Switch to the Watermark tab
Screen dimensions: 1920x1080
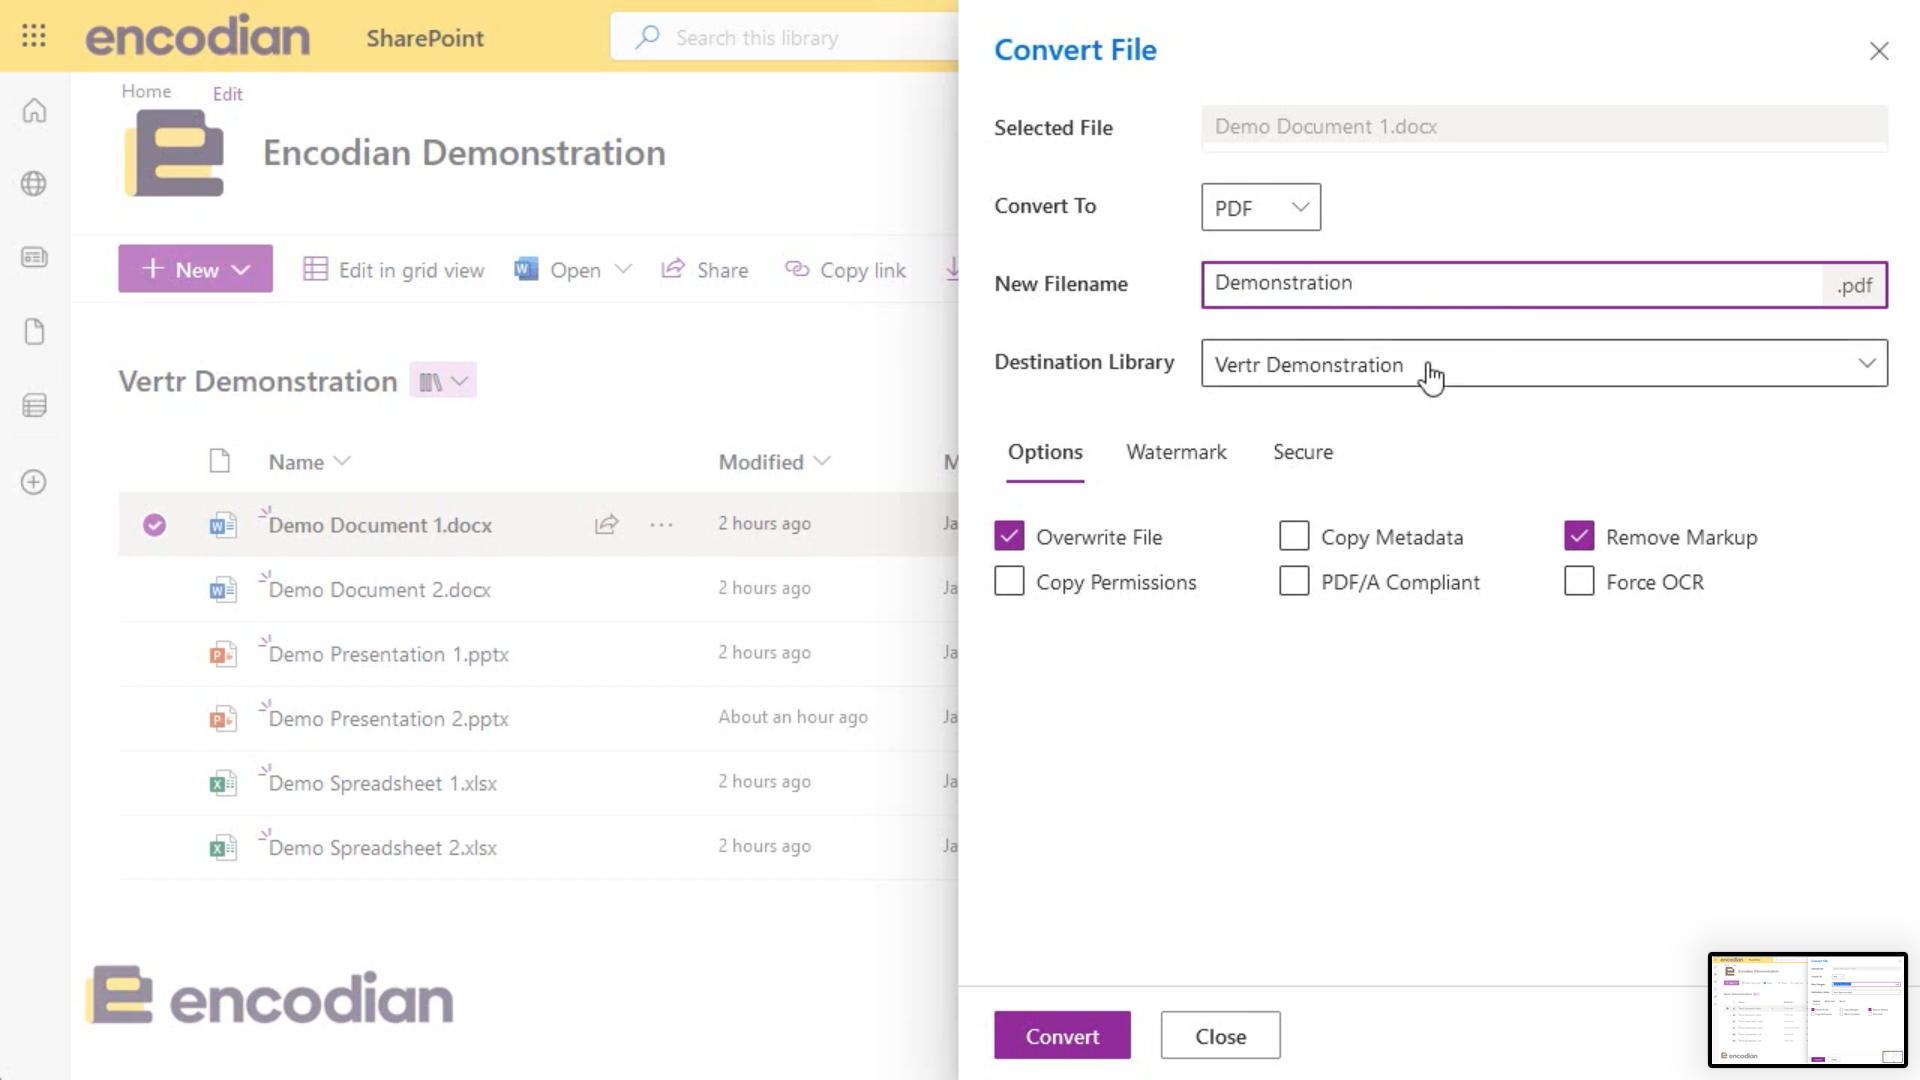(1176, 452)
